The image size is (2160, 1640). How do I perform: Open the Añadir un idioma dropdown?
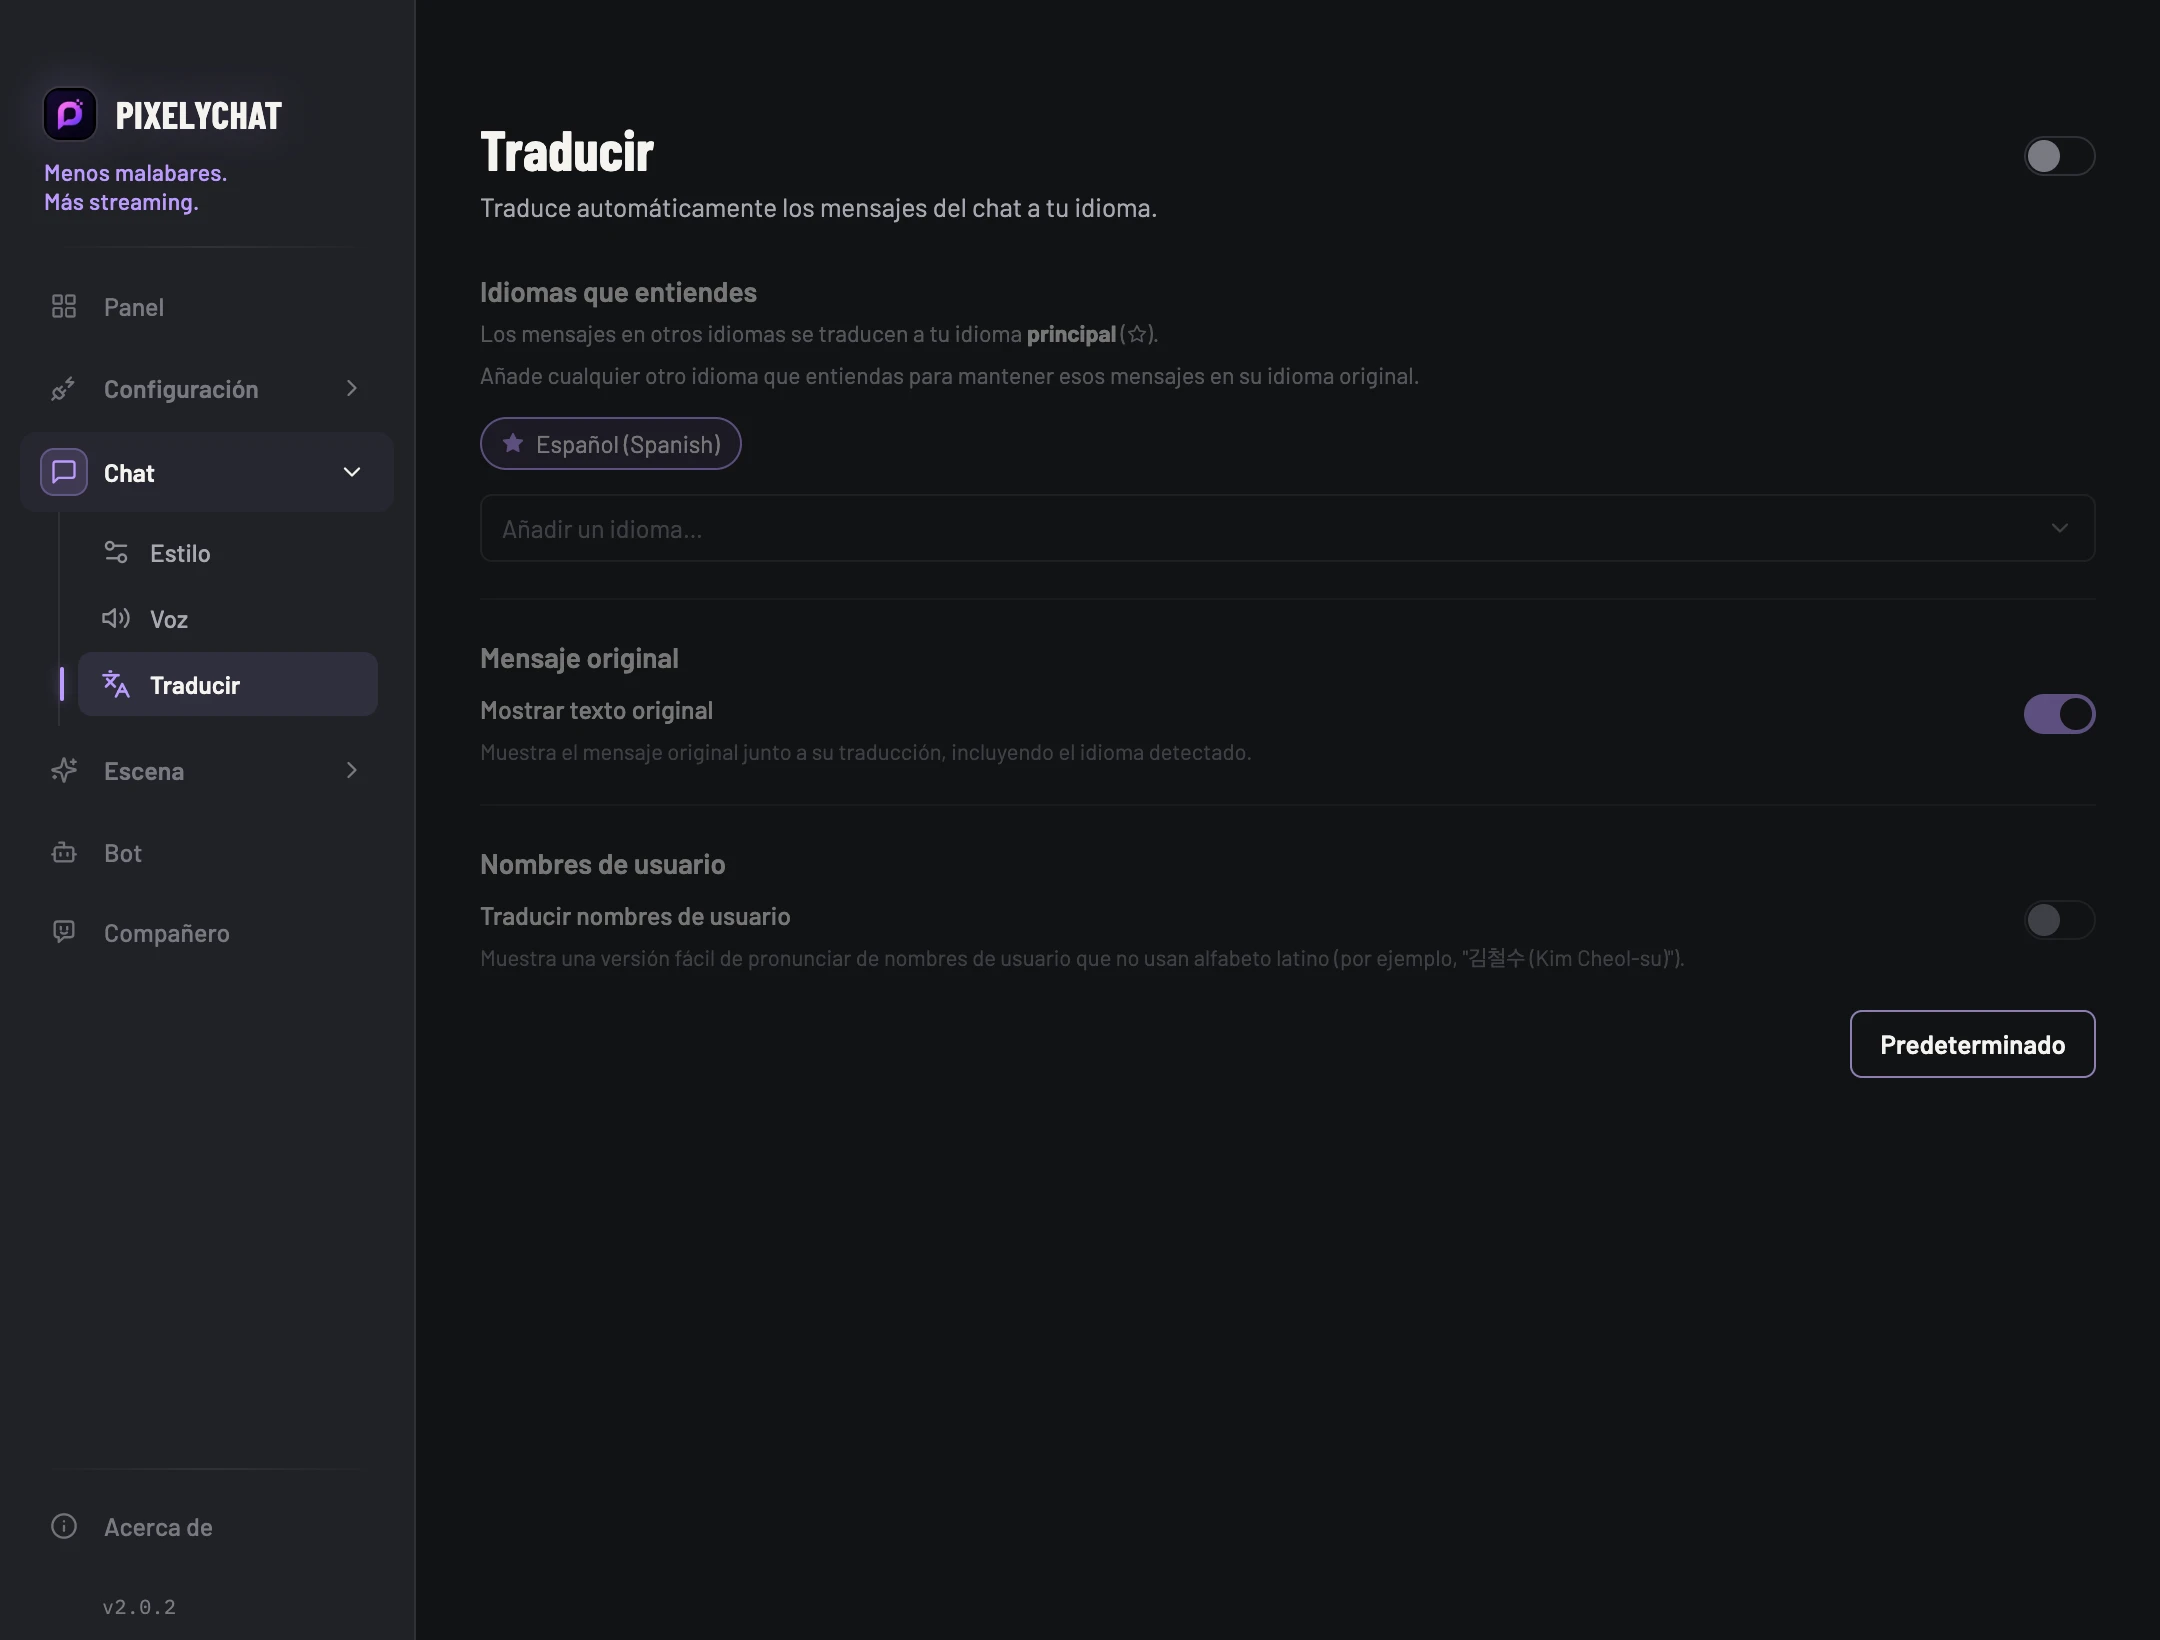(x=1287, y=528)
